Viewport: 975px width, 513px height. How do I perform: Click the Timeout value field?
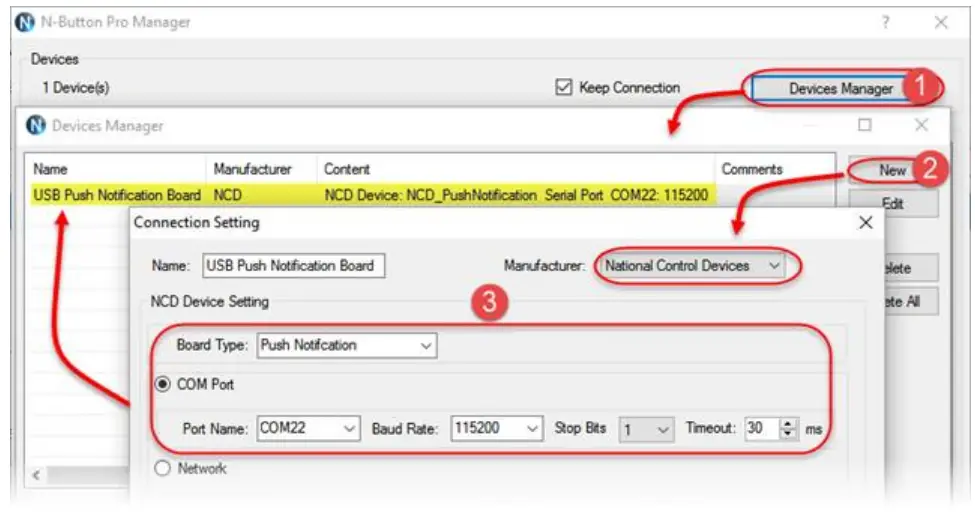762,428
